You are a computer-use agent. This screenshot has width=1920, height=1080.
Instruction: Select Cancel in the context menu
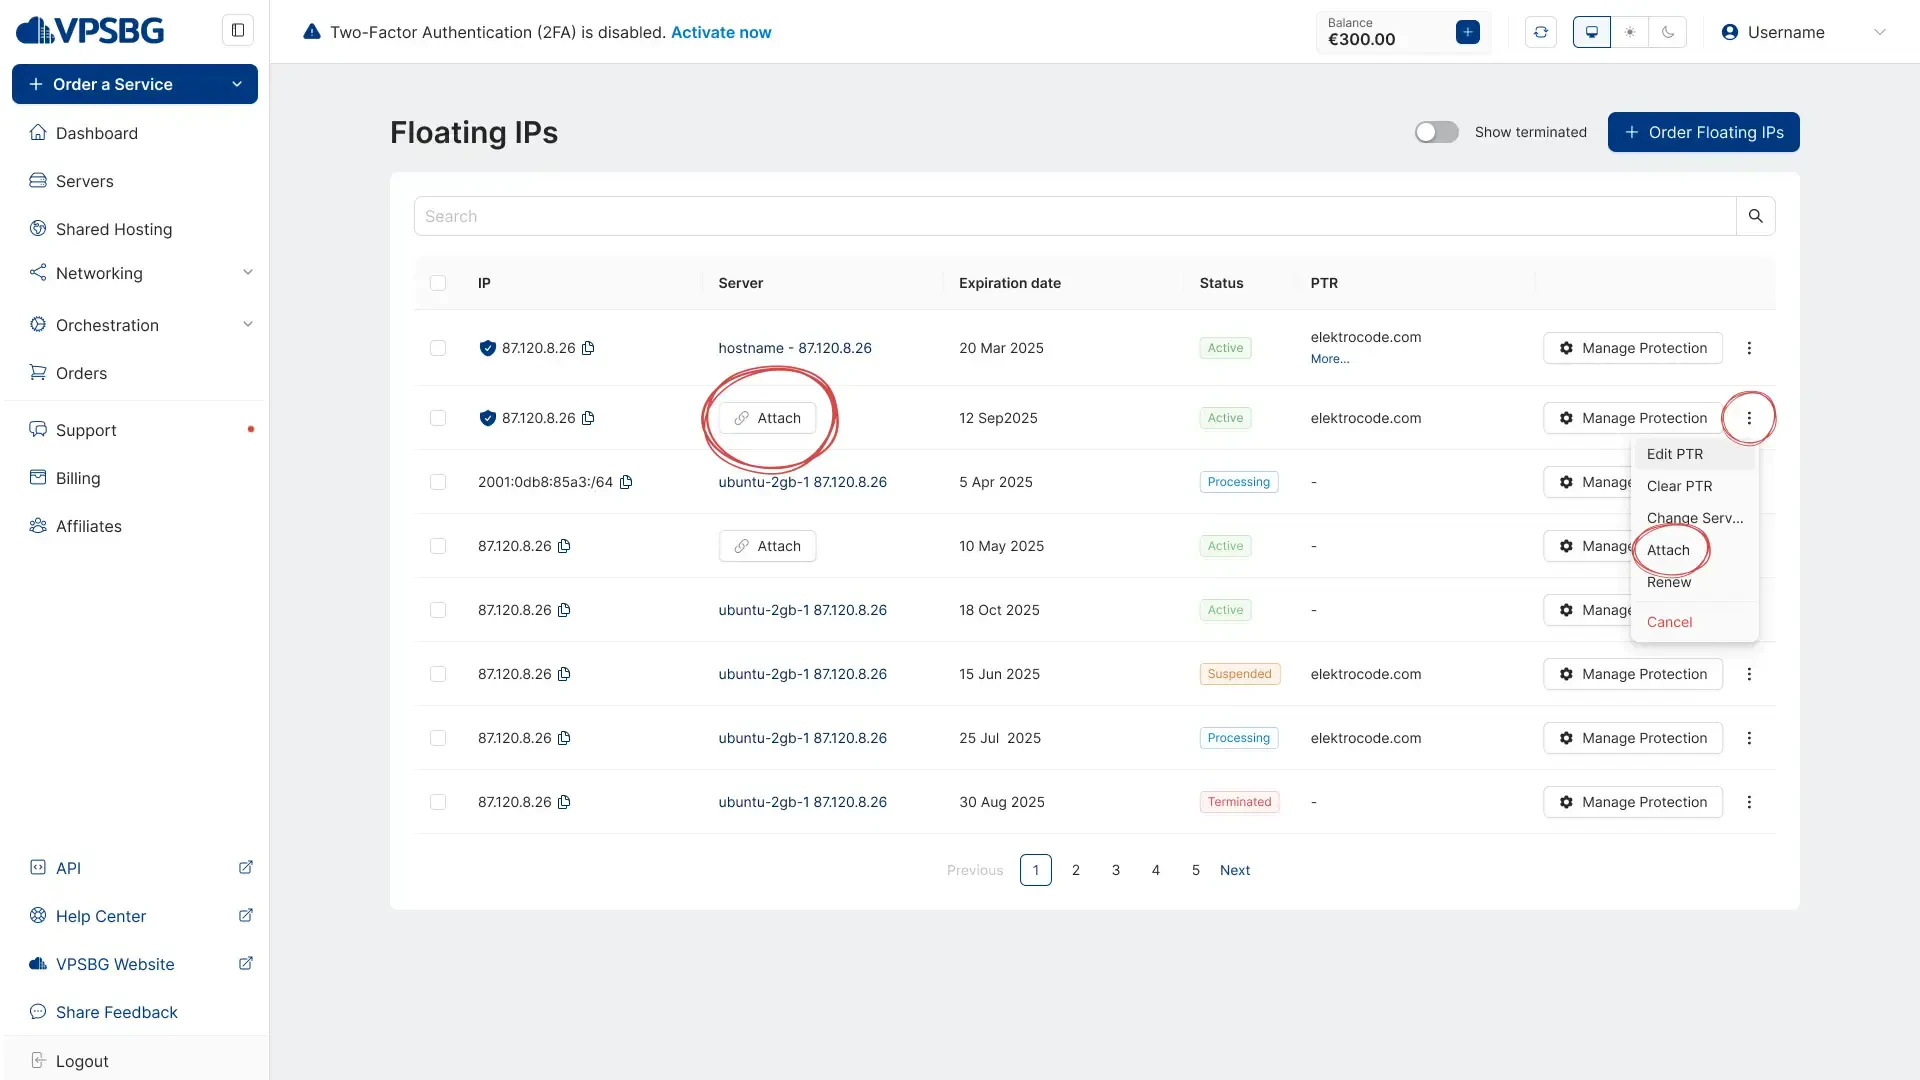coord(1669,622)
